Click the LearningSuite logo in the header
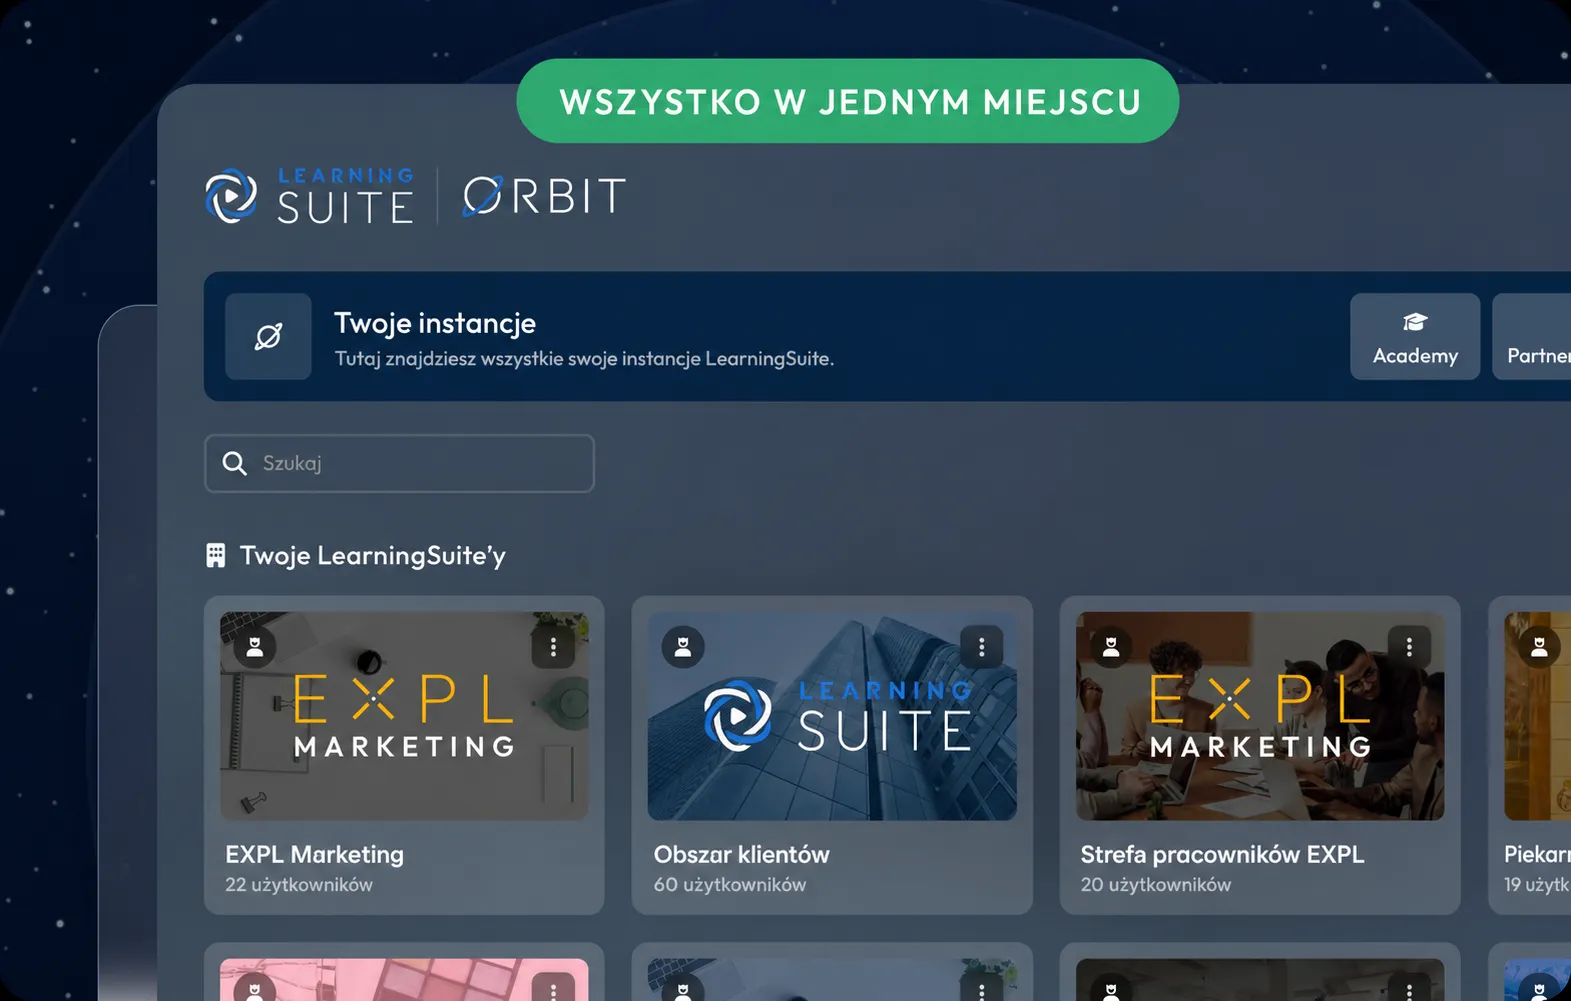The image size is (1571, 1001). pos(310,196)
